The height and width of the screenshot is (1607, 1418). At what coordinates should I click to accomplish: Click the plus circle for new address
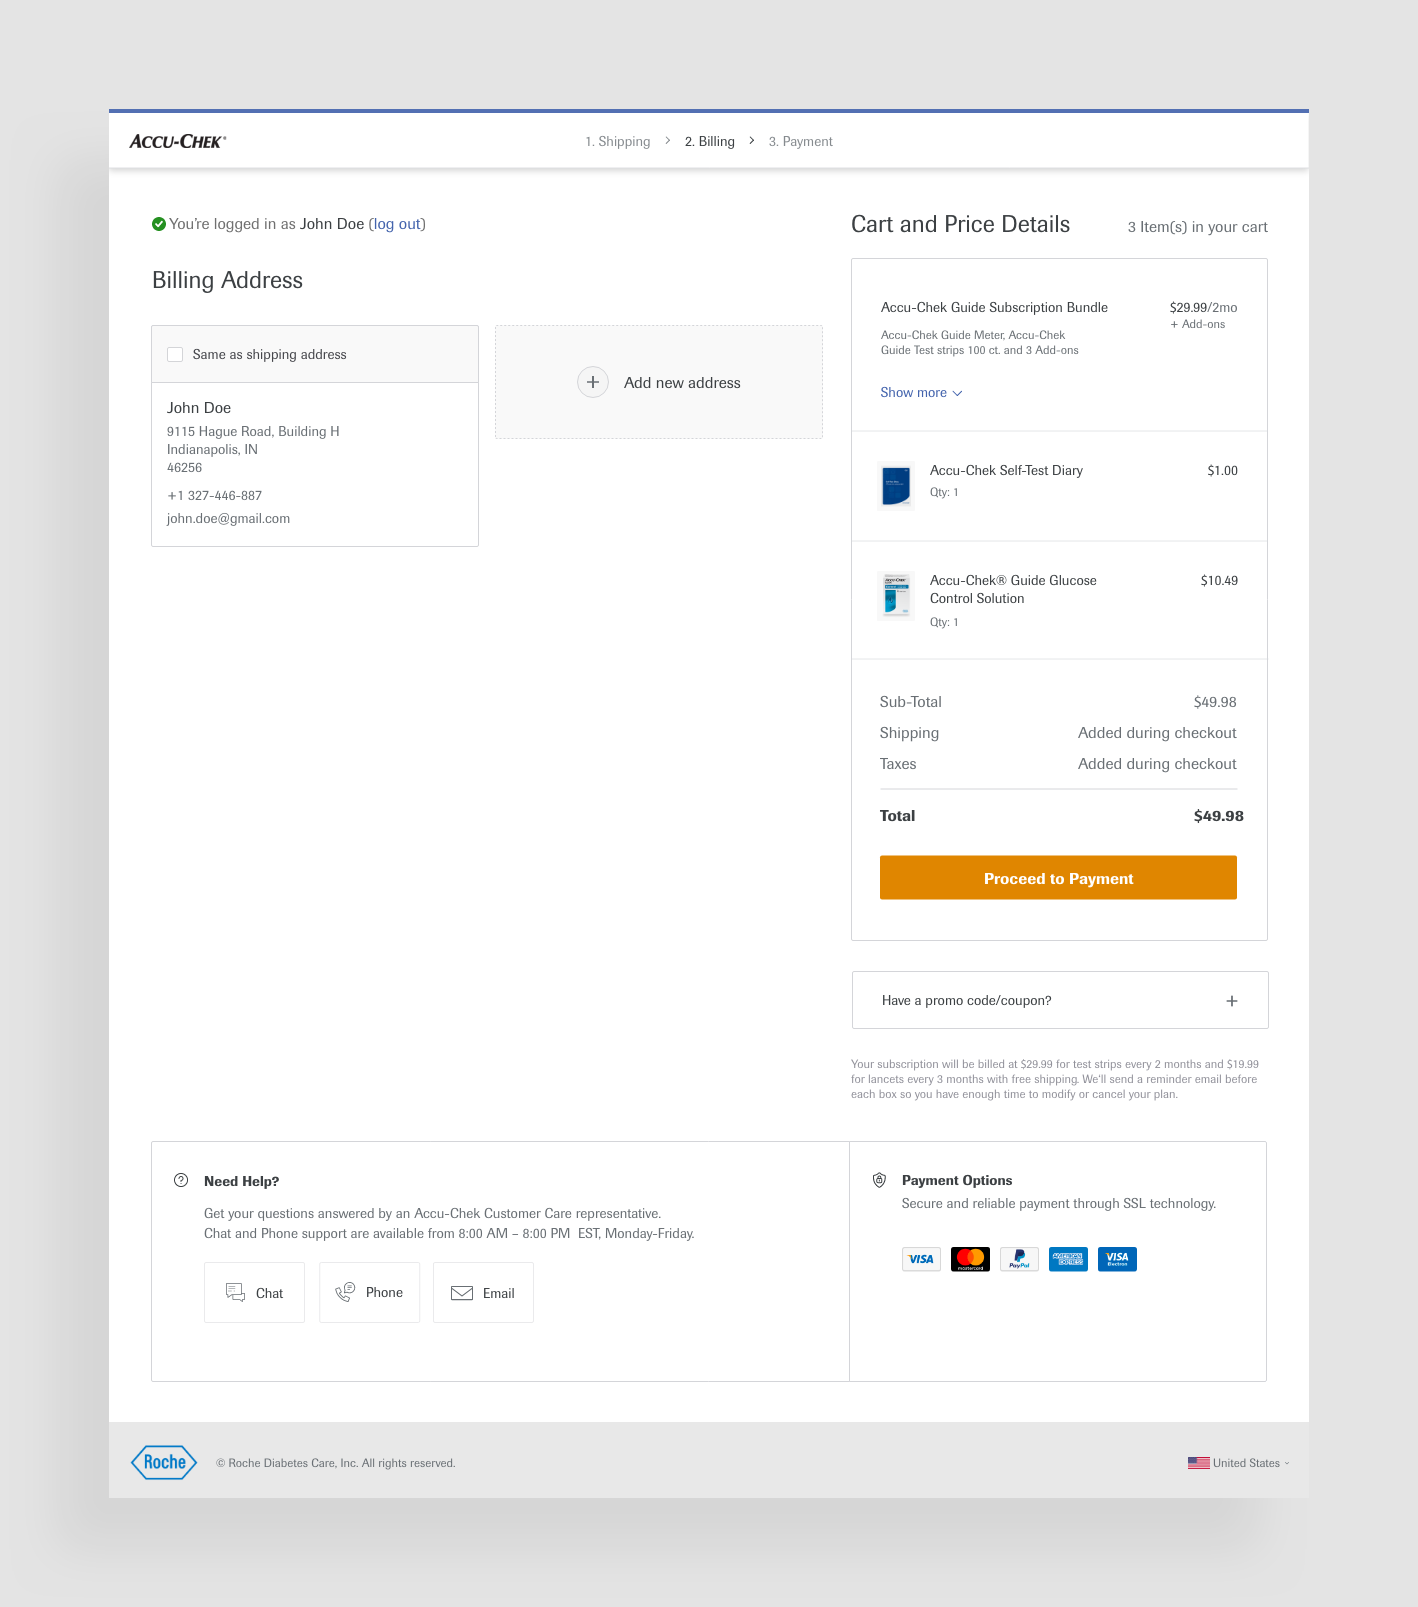tap(593, 382)
